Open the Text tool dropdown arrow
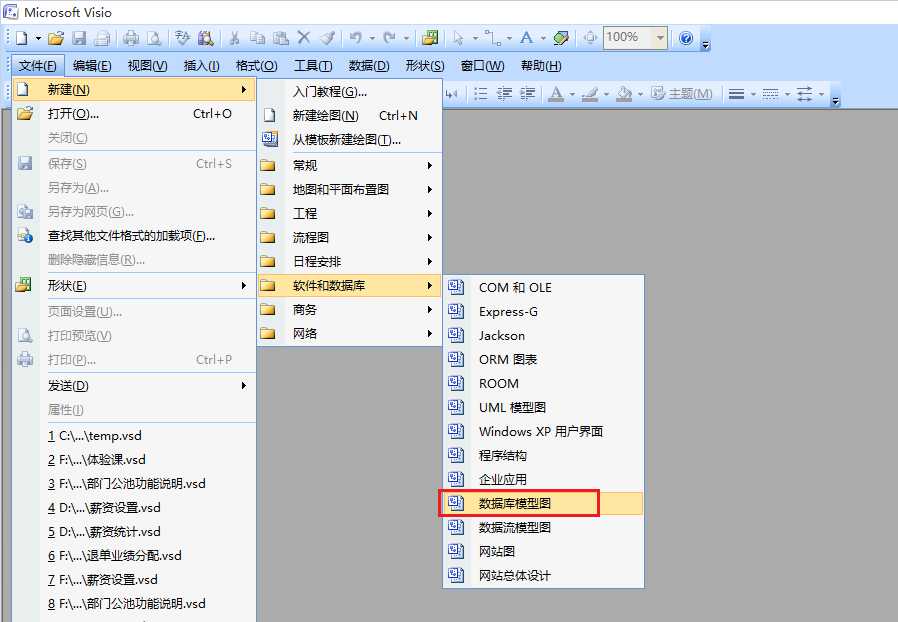The height and width of the screenshot is (622, 898). (543, 38)
